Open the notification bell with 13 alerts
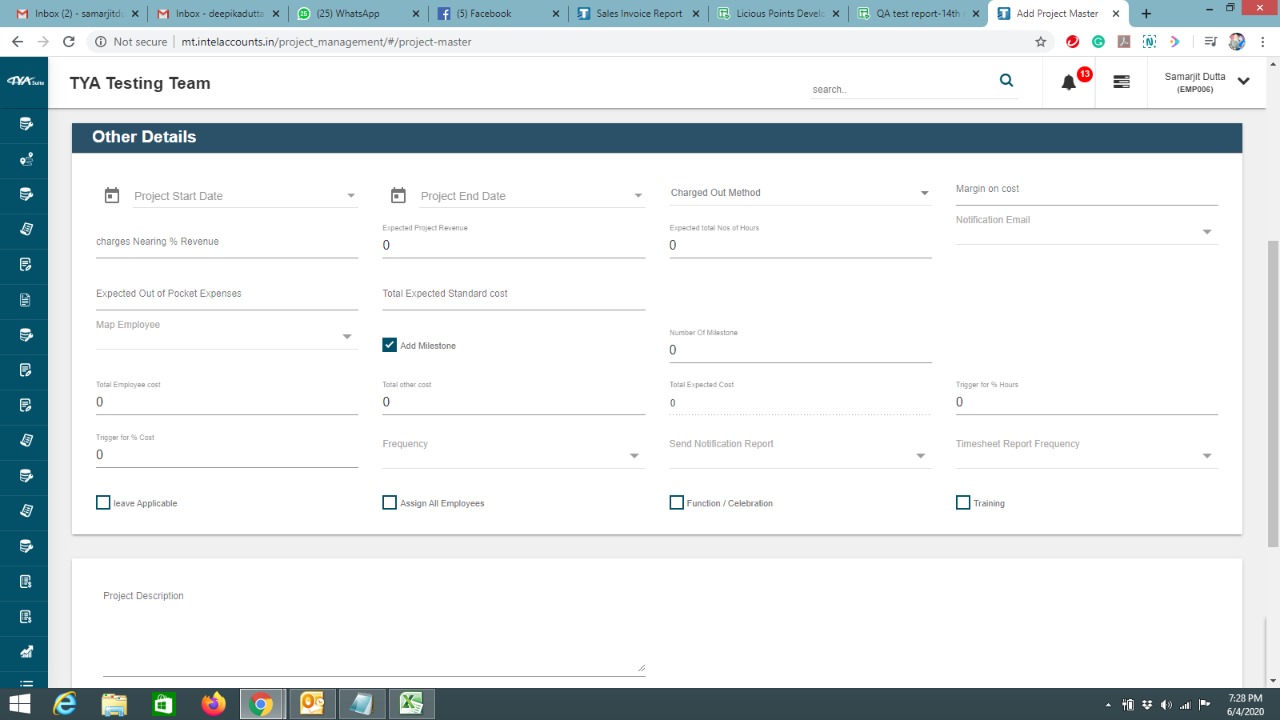 click(1069, 82)
